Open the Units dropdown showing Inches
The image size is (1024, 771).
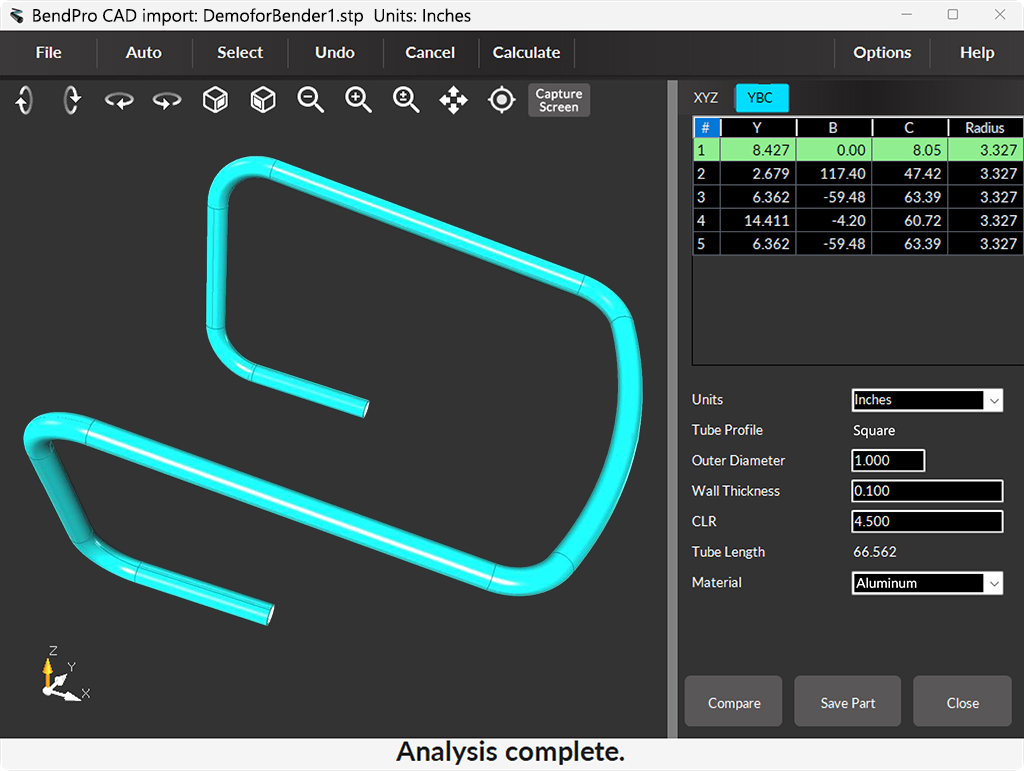pos(927,400)
